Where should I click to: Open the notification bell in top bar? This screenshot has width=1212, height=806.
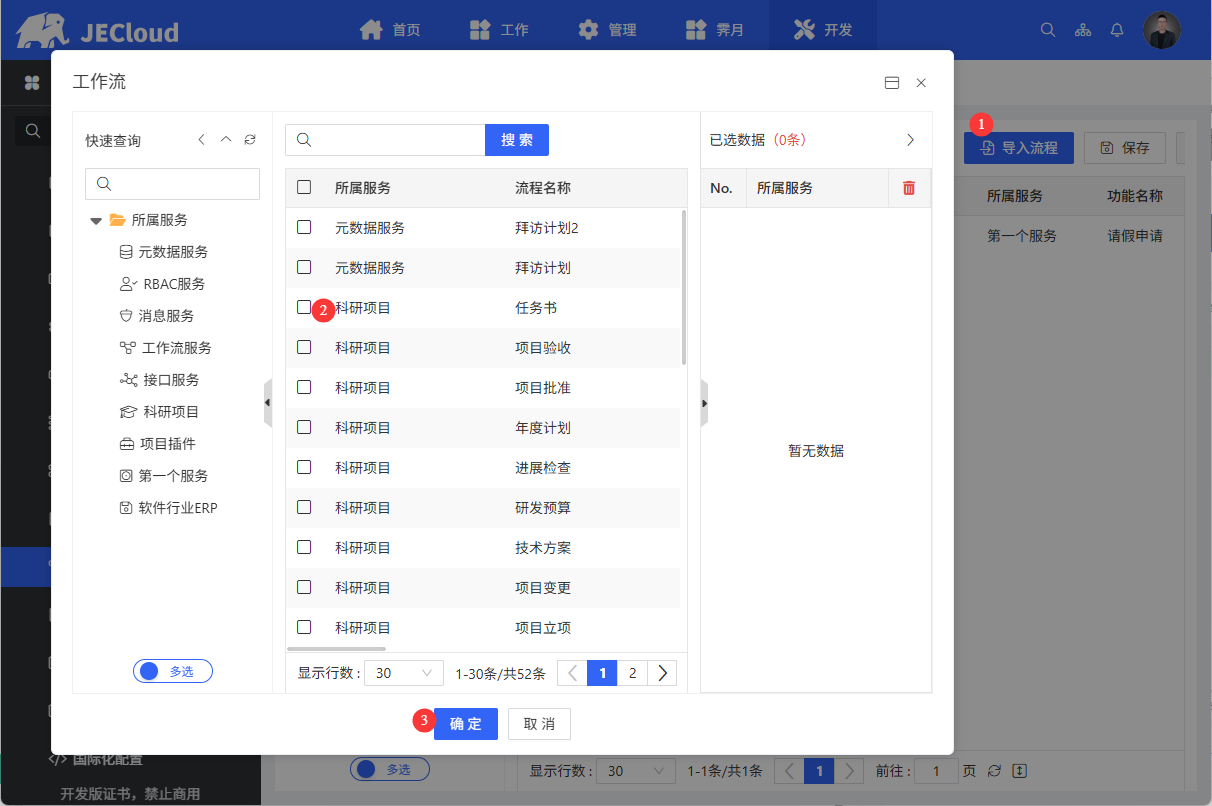pos(1118,30)
